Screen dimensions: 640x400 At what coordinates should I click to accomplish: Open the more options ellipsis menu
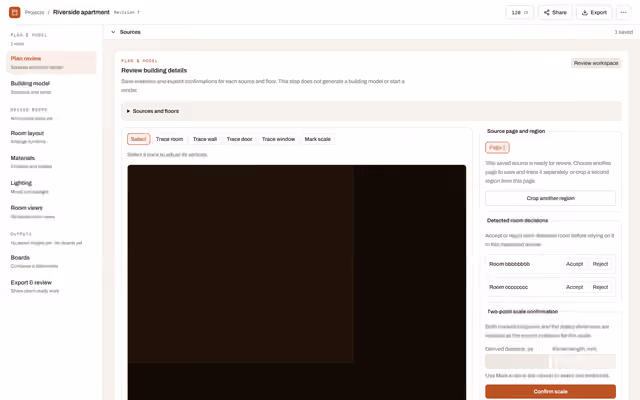623,12
